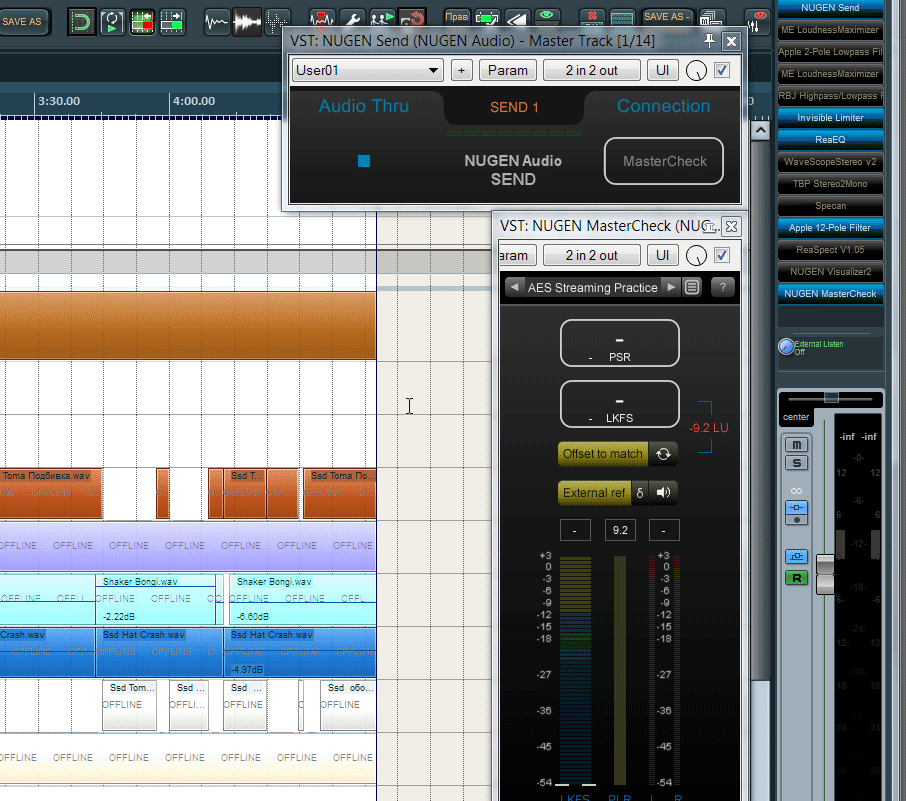Select Invisible Limiter in FX chain
This screenshot has height=801, width=906.
coord(830,118)
